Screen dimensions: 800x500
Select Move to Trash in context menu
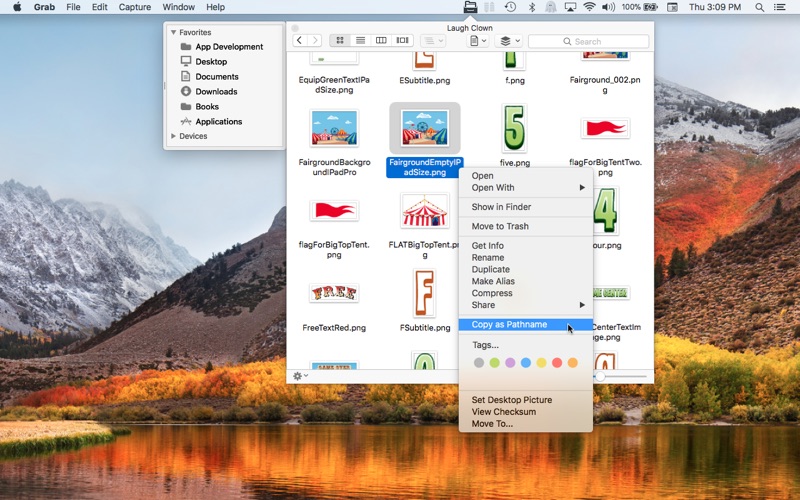(500, 227)
